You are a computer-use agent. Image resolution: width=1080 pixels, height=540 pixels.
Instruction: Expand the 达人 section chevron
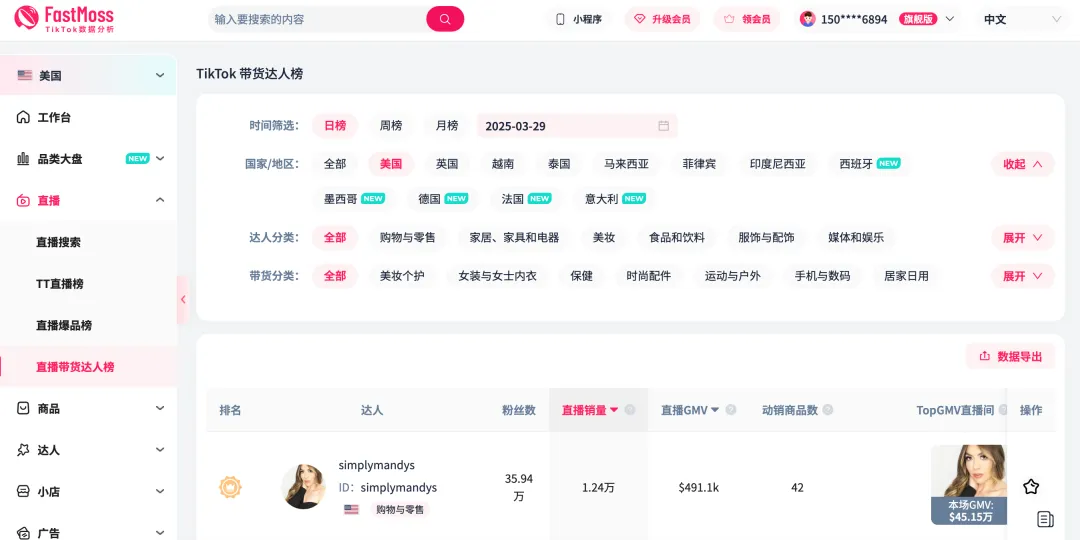160,450
